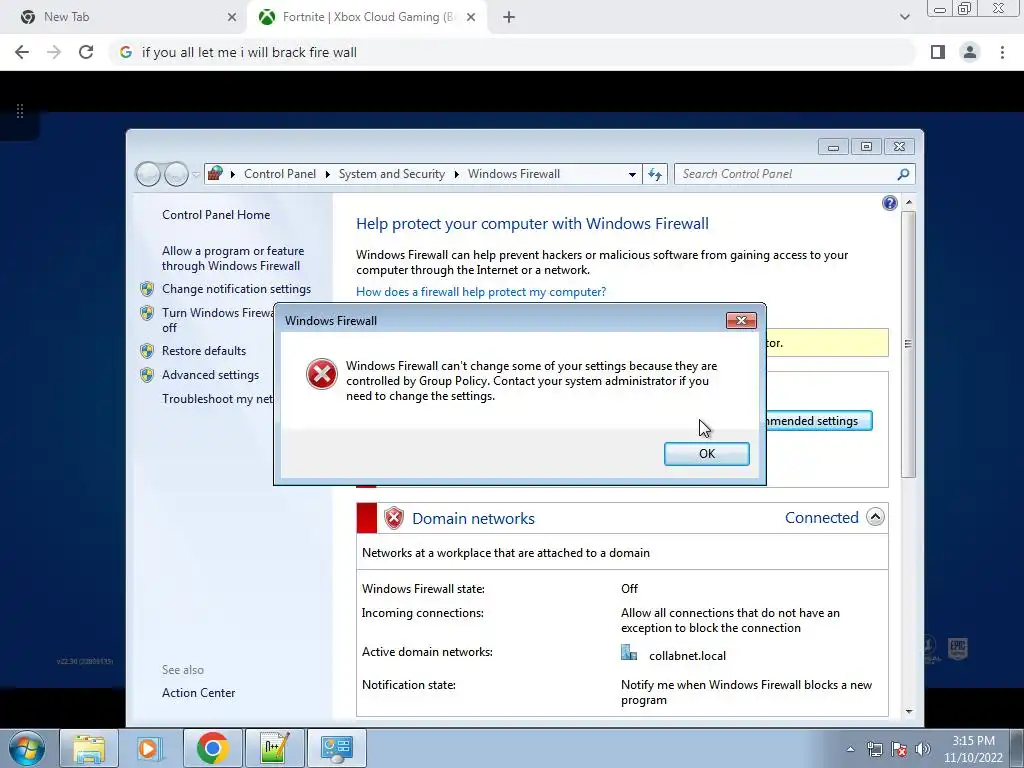Click Chrome forward arrow

54,52
